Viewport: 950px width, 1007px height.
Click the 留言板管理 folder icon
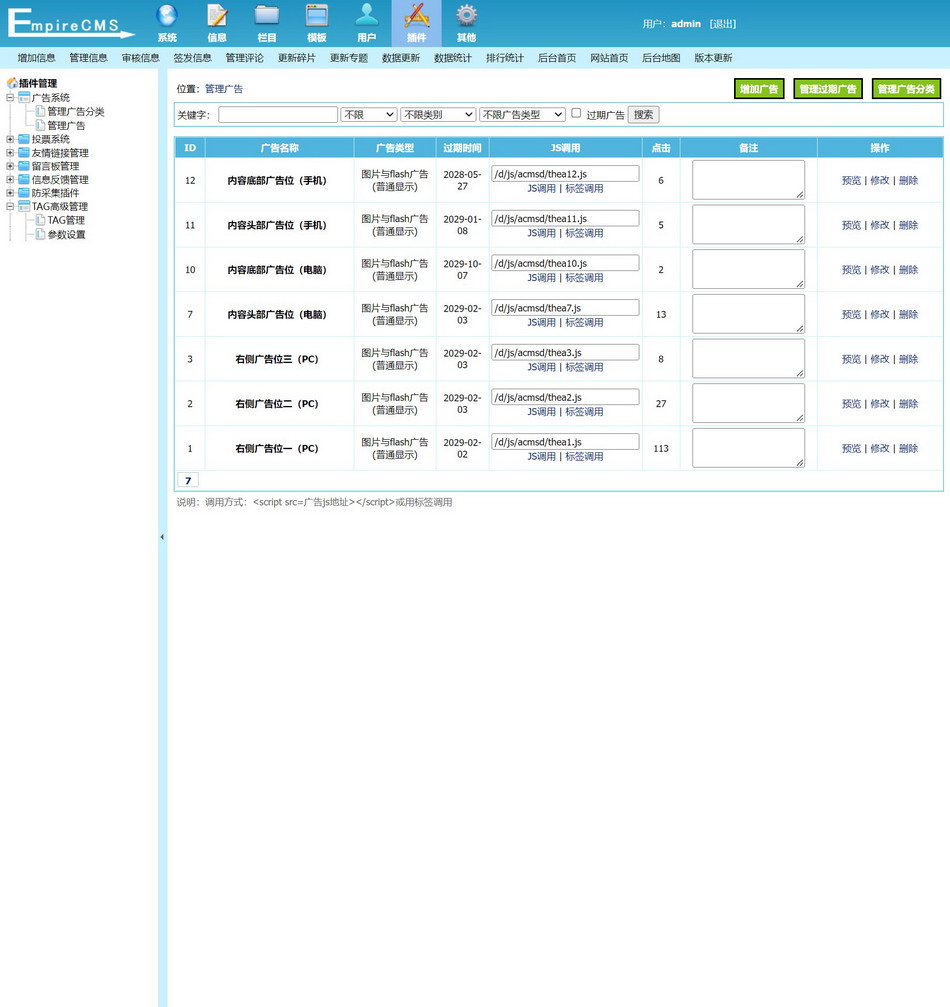pos(24,166)
